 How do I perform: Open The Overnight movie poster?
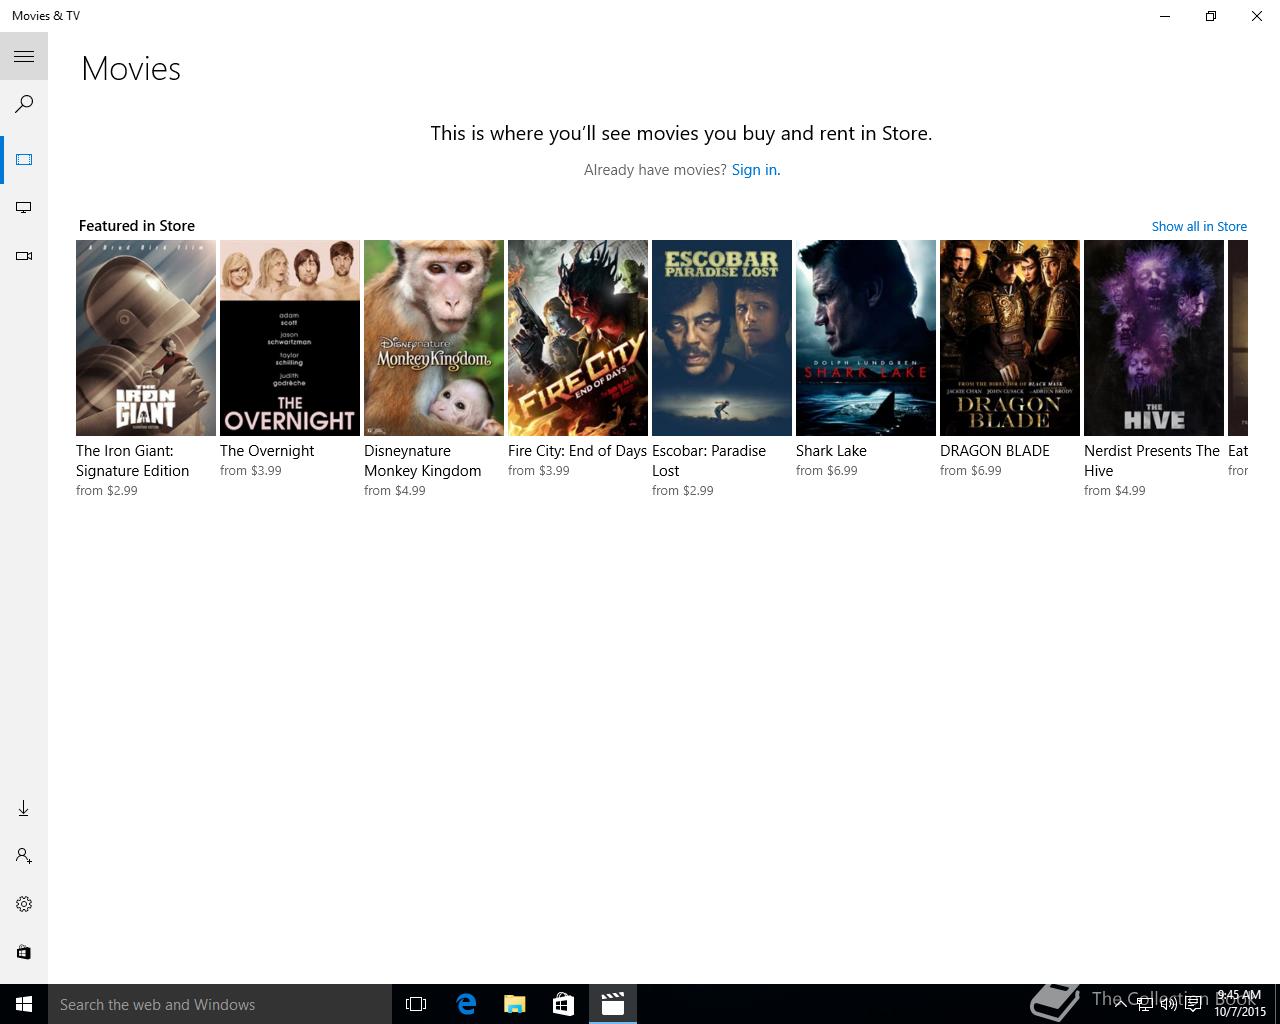click(x=290, y=338)
